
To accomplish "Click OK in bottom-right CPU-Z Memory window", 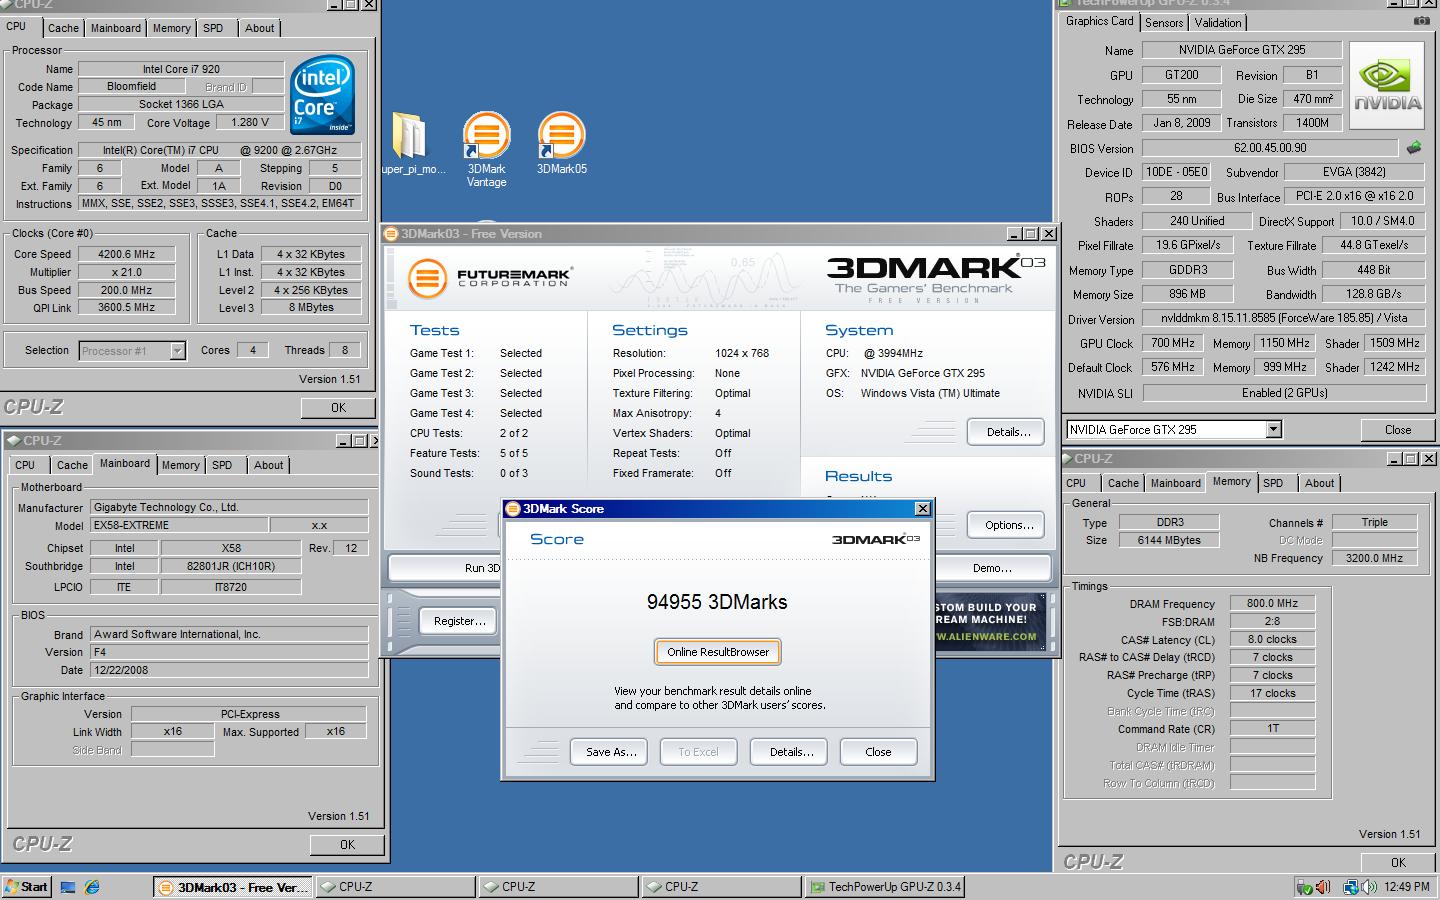I will coord(1397,862).
